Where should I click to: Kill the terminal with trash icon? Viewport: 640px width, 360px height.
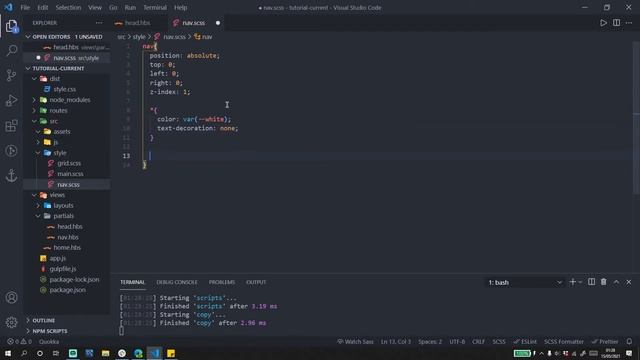coord(603,282)
